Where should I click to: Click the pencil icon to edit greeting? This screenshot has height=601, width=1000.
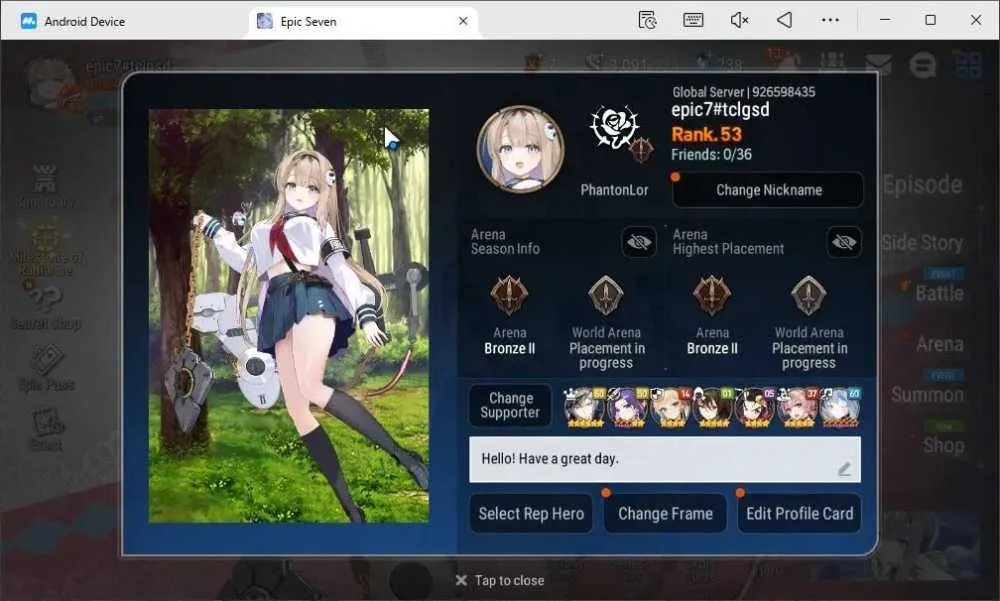[x=844, y=469]
